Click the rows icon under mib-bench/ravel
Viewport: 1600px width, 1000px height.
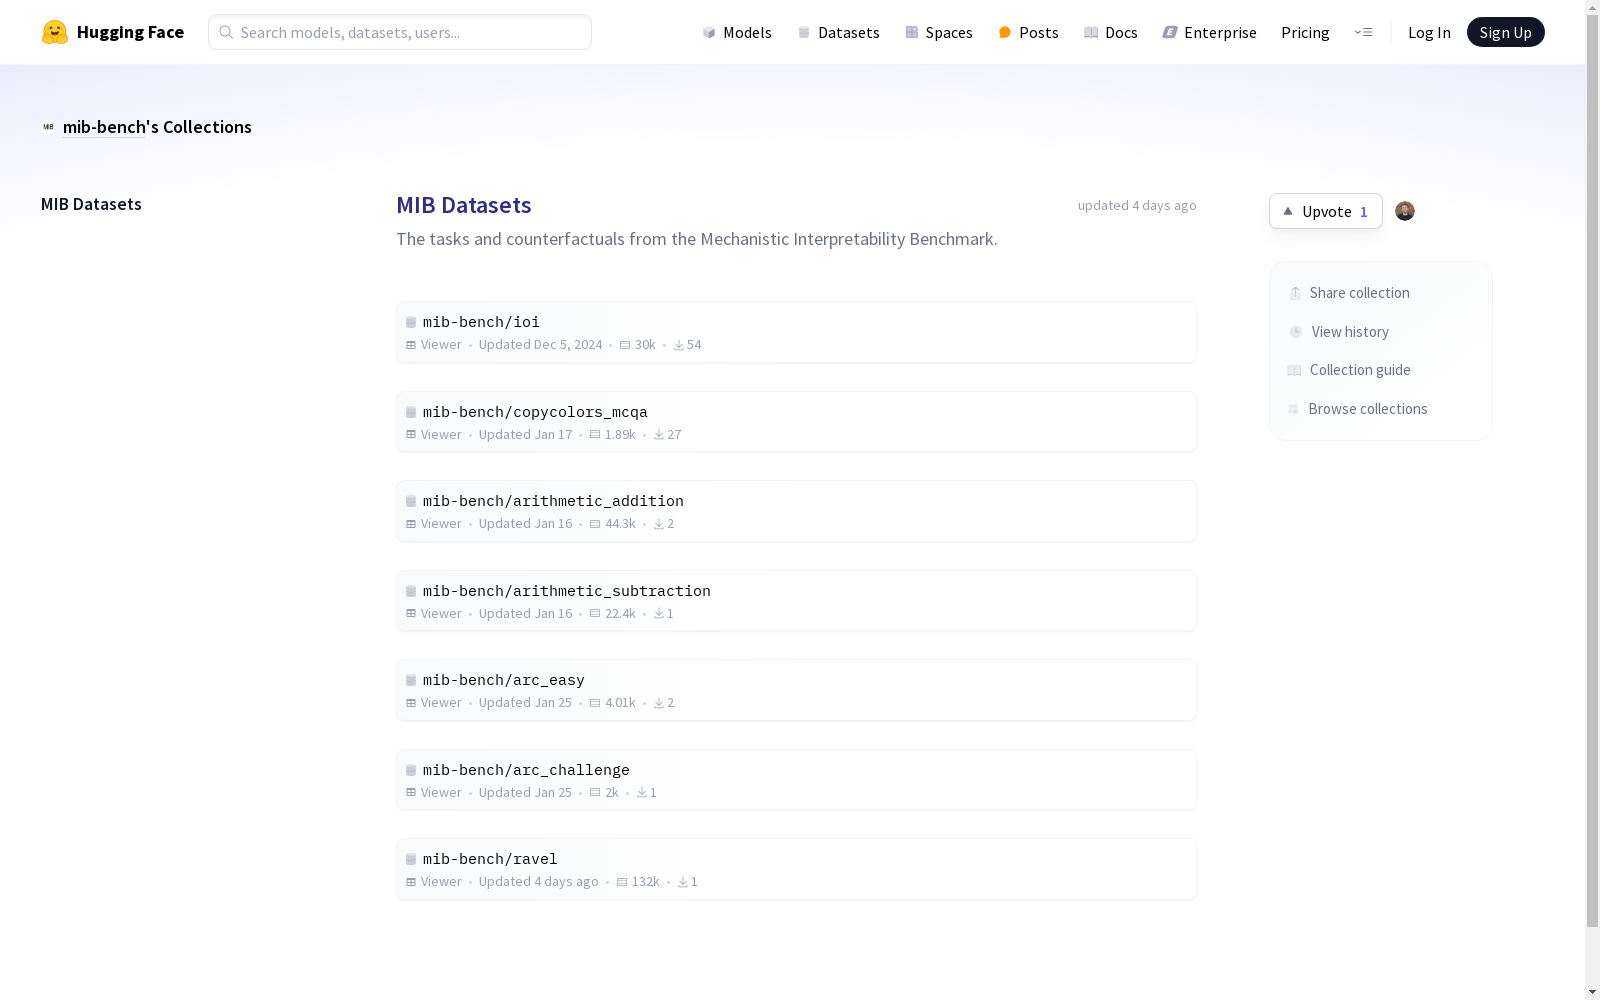click(x=622, y=882)
